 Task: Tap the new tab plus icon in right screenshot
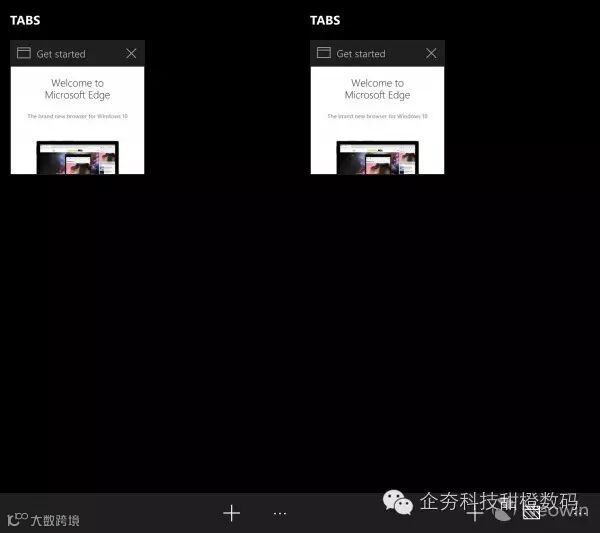click(475, 513)
